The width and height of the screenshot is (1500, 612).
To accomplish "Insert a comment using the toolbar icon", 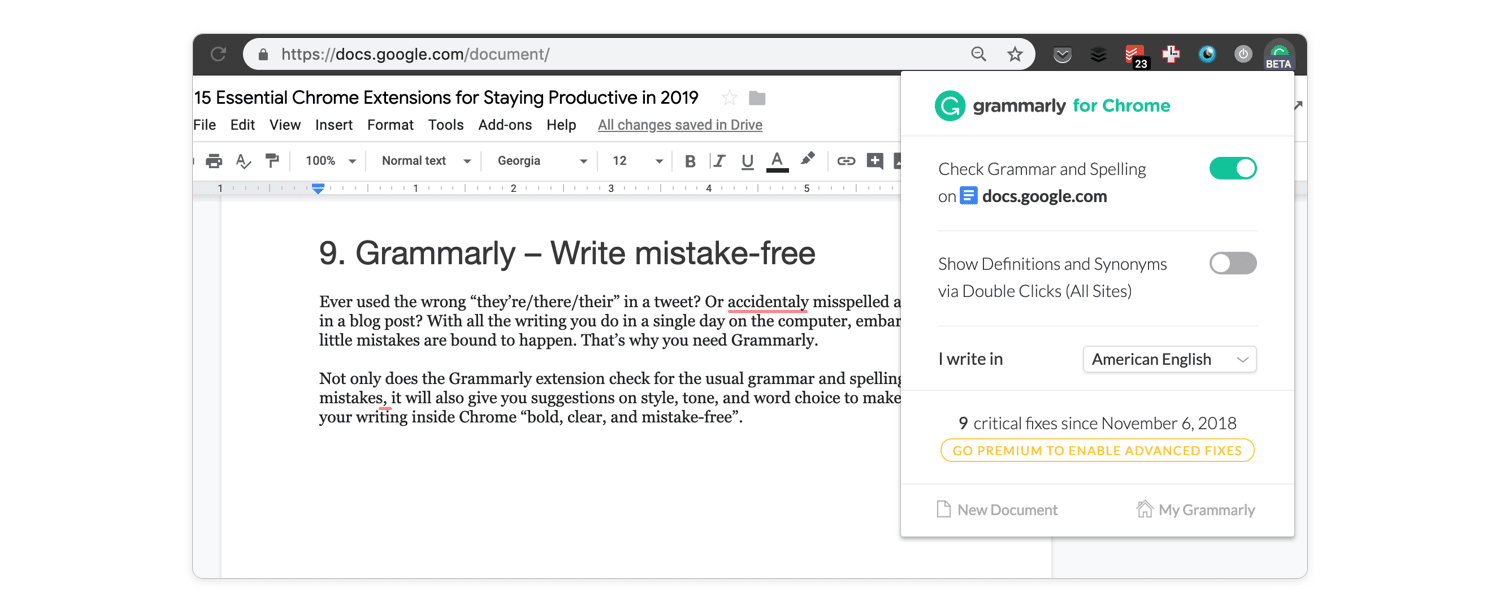I will (x=875, y=160).
